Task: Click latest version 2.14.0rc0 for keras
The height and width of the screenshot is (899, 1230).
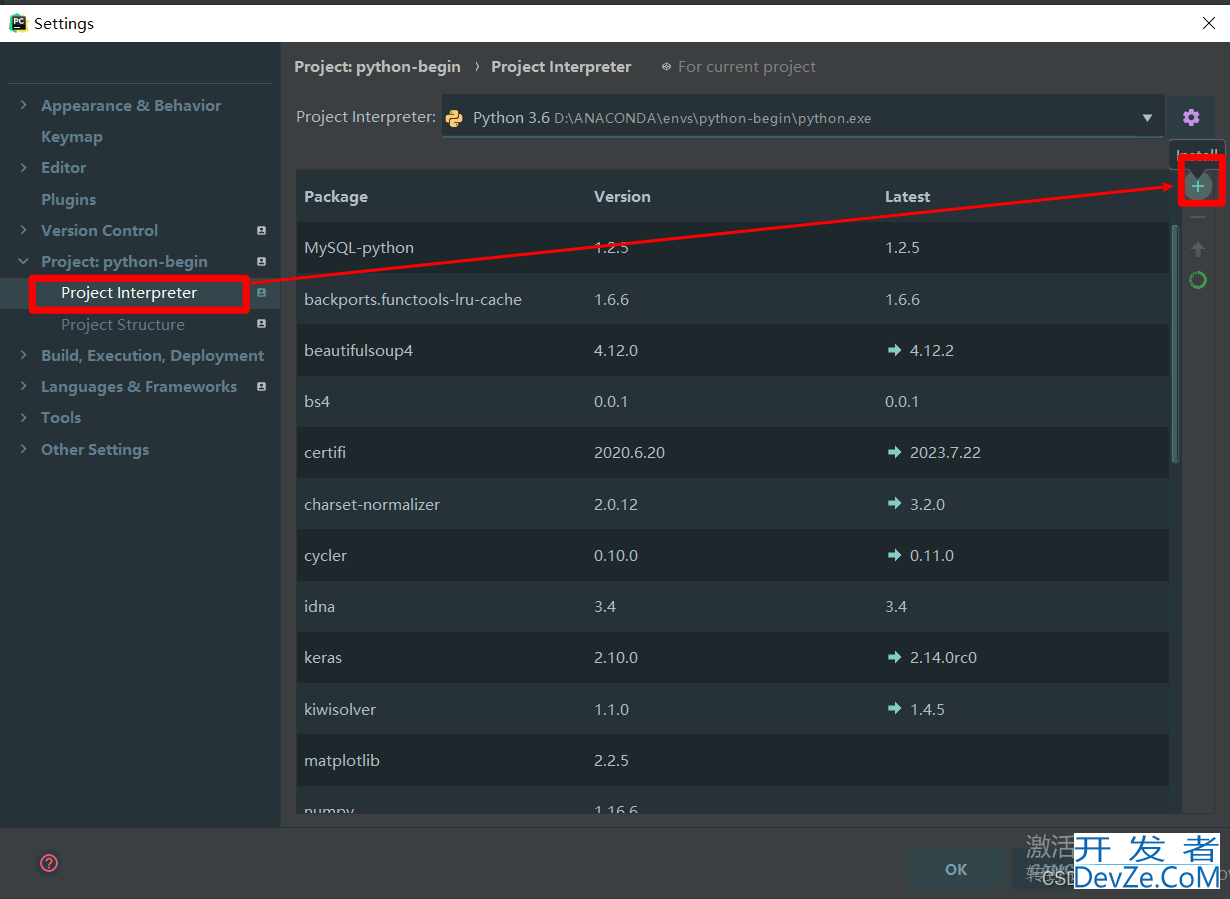Action: point(943,658)
